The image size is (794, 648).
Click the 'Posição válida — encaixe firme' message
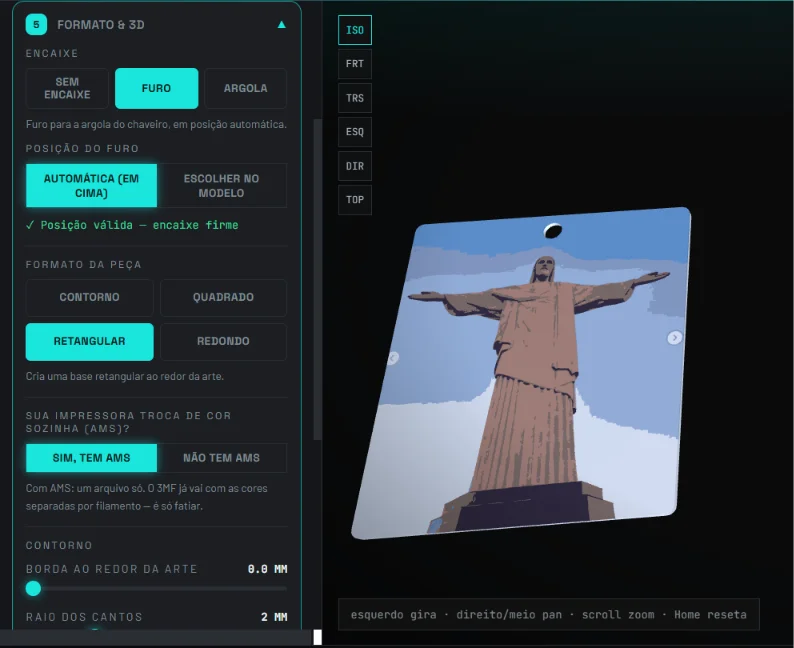pos(132,225)
